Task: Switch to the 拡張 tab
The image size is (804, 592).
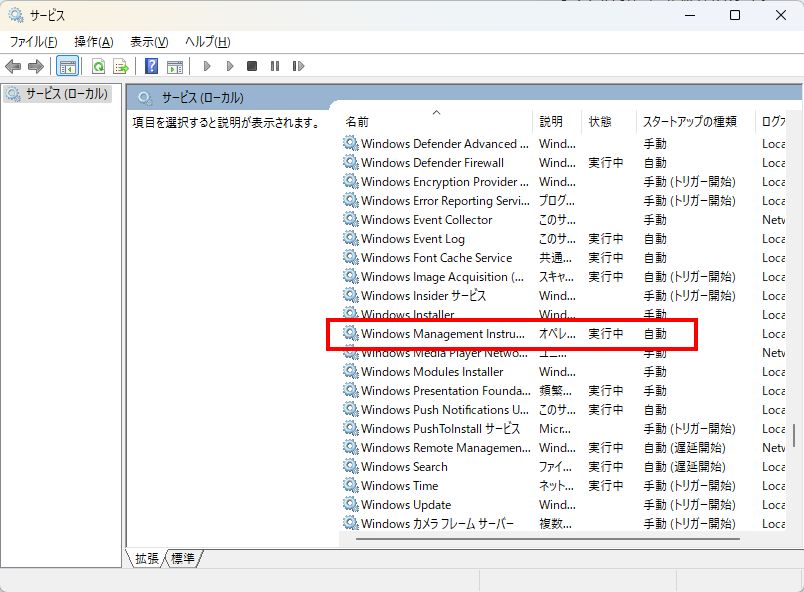Action: [x=147, y=558]
